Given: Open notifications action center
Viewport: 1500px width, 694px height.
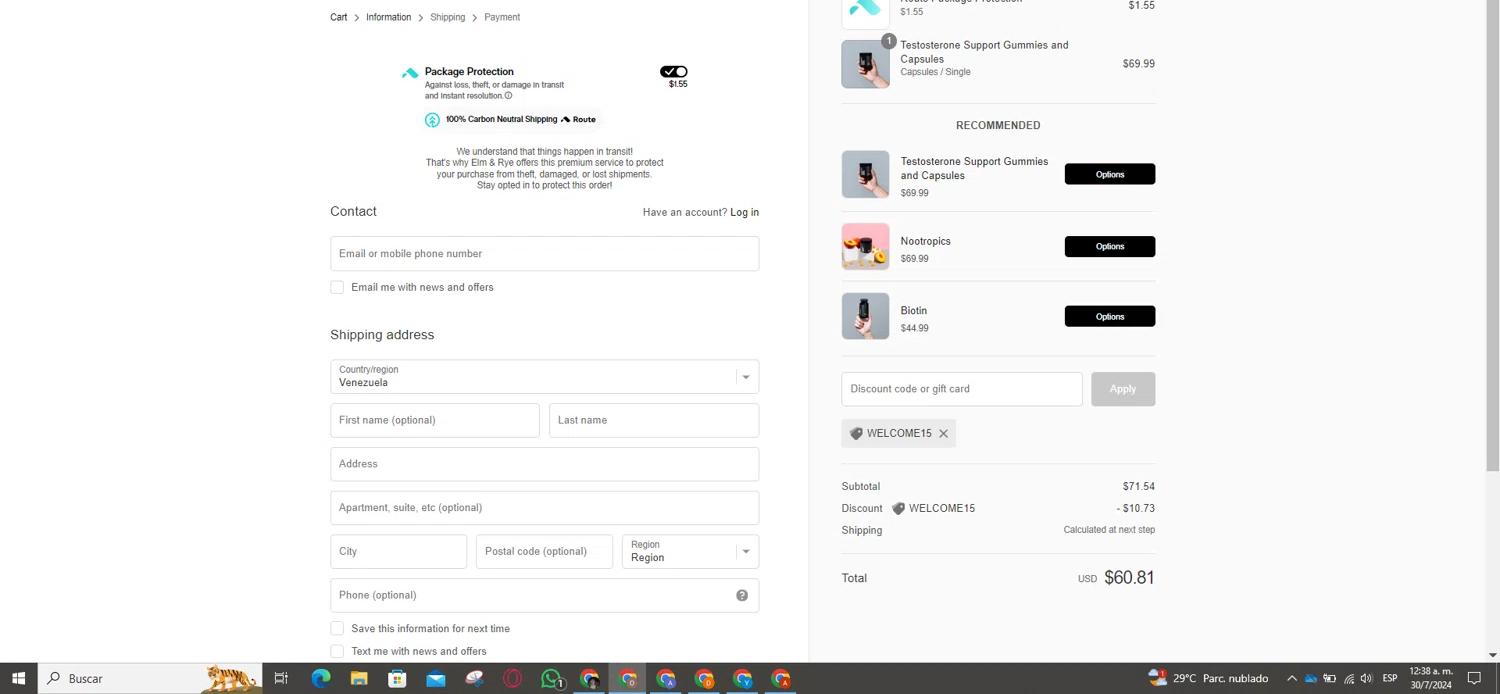Looking at the screenshot, I should pos(1474,678).
